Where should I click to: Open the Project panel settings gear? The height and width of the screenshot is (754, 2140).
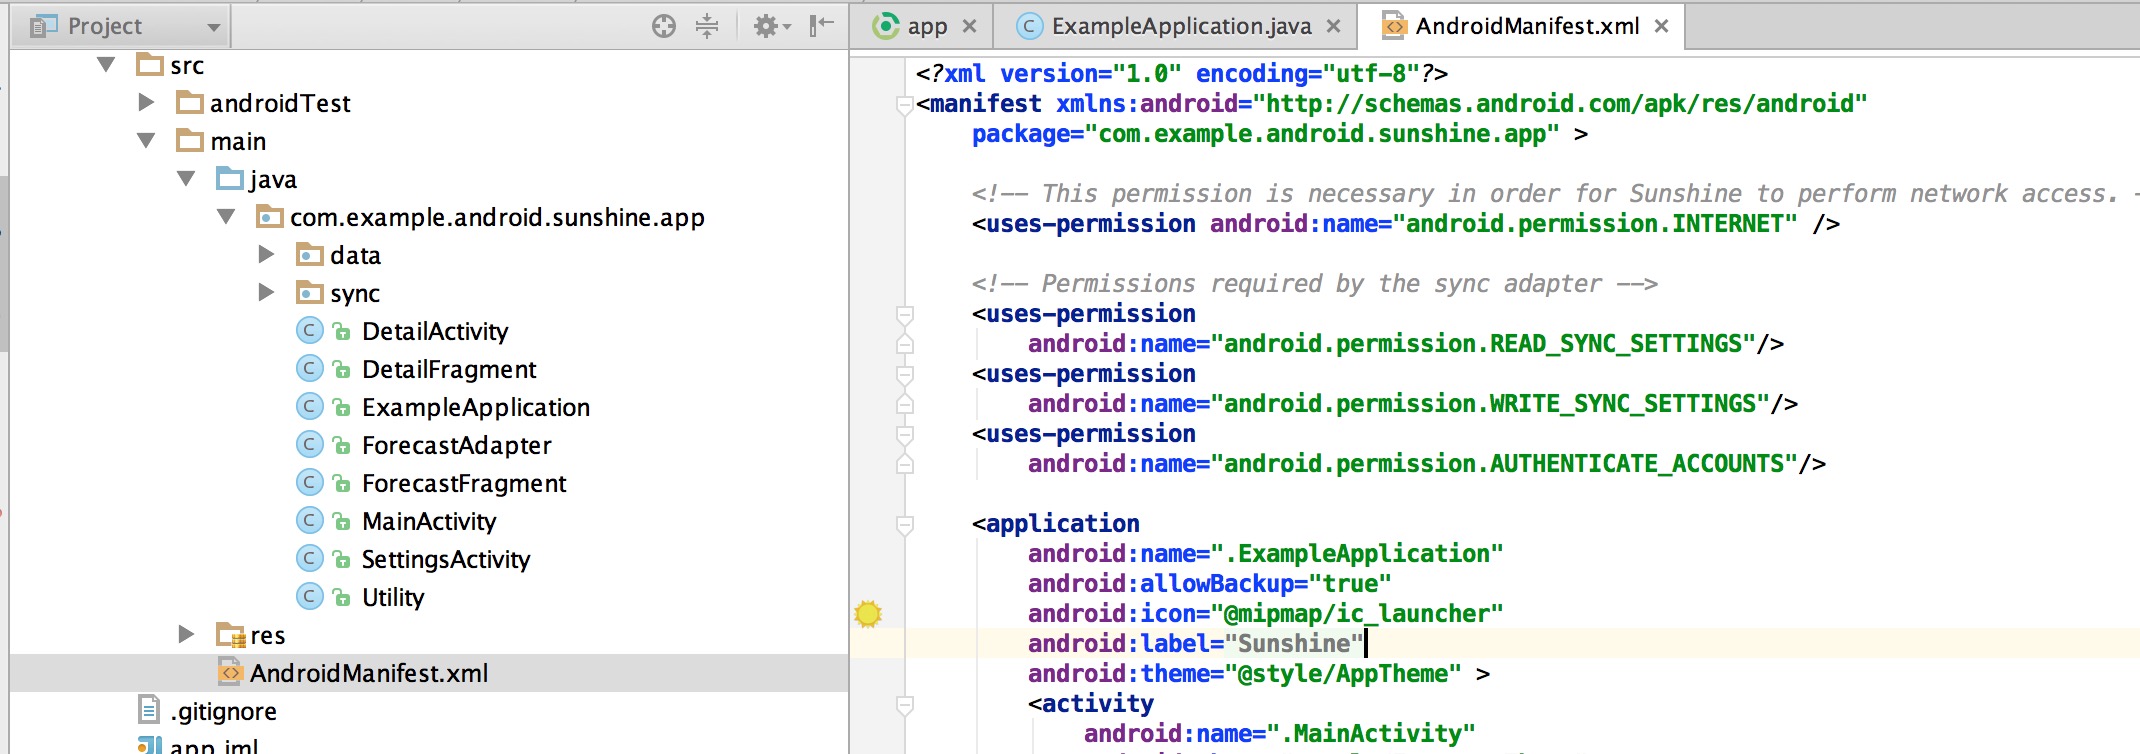[772, 26]
